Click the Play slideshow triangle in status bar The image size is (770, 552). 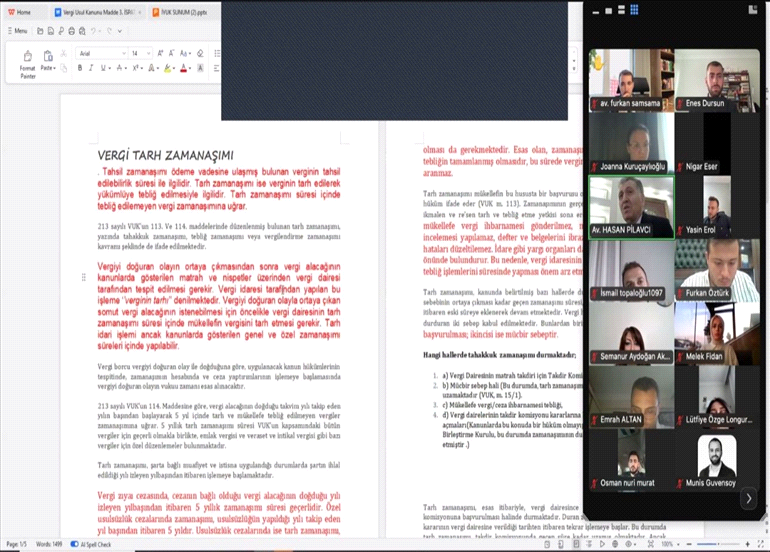tap(602, 544)
